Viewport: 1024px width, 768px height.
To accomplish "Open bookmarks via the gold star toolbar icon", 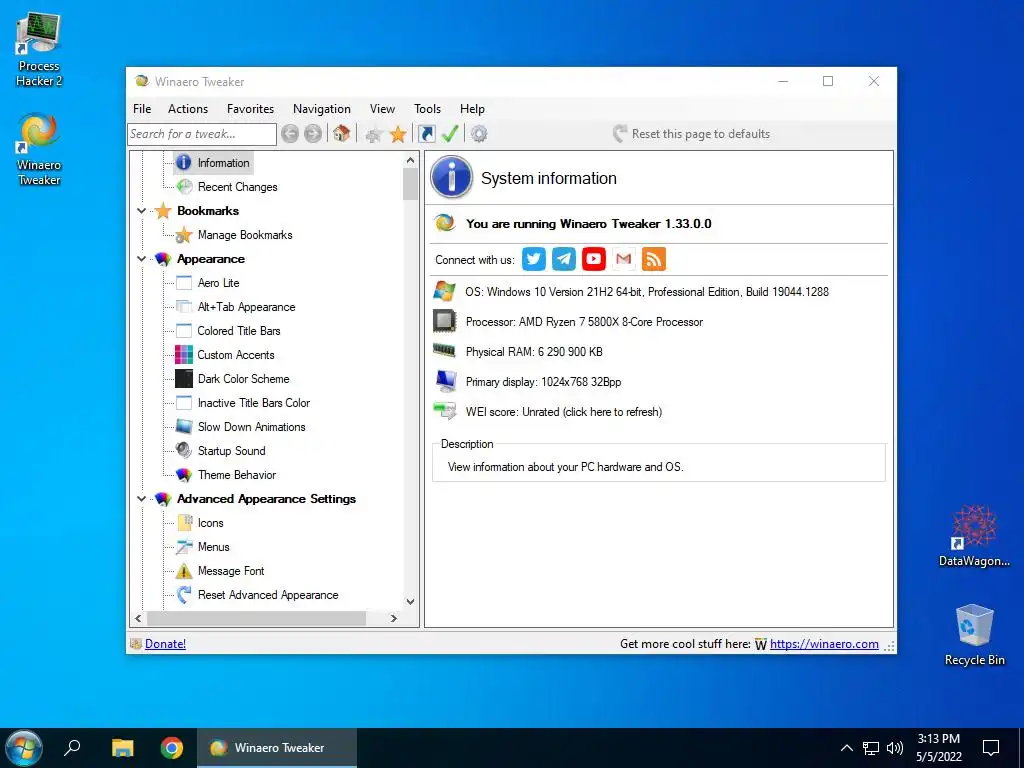I will pos(398,135).
